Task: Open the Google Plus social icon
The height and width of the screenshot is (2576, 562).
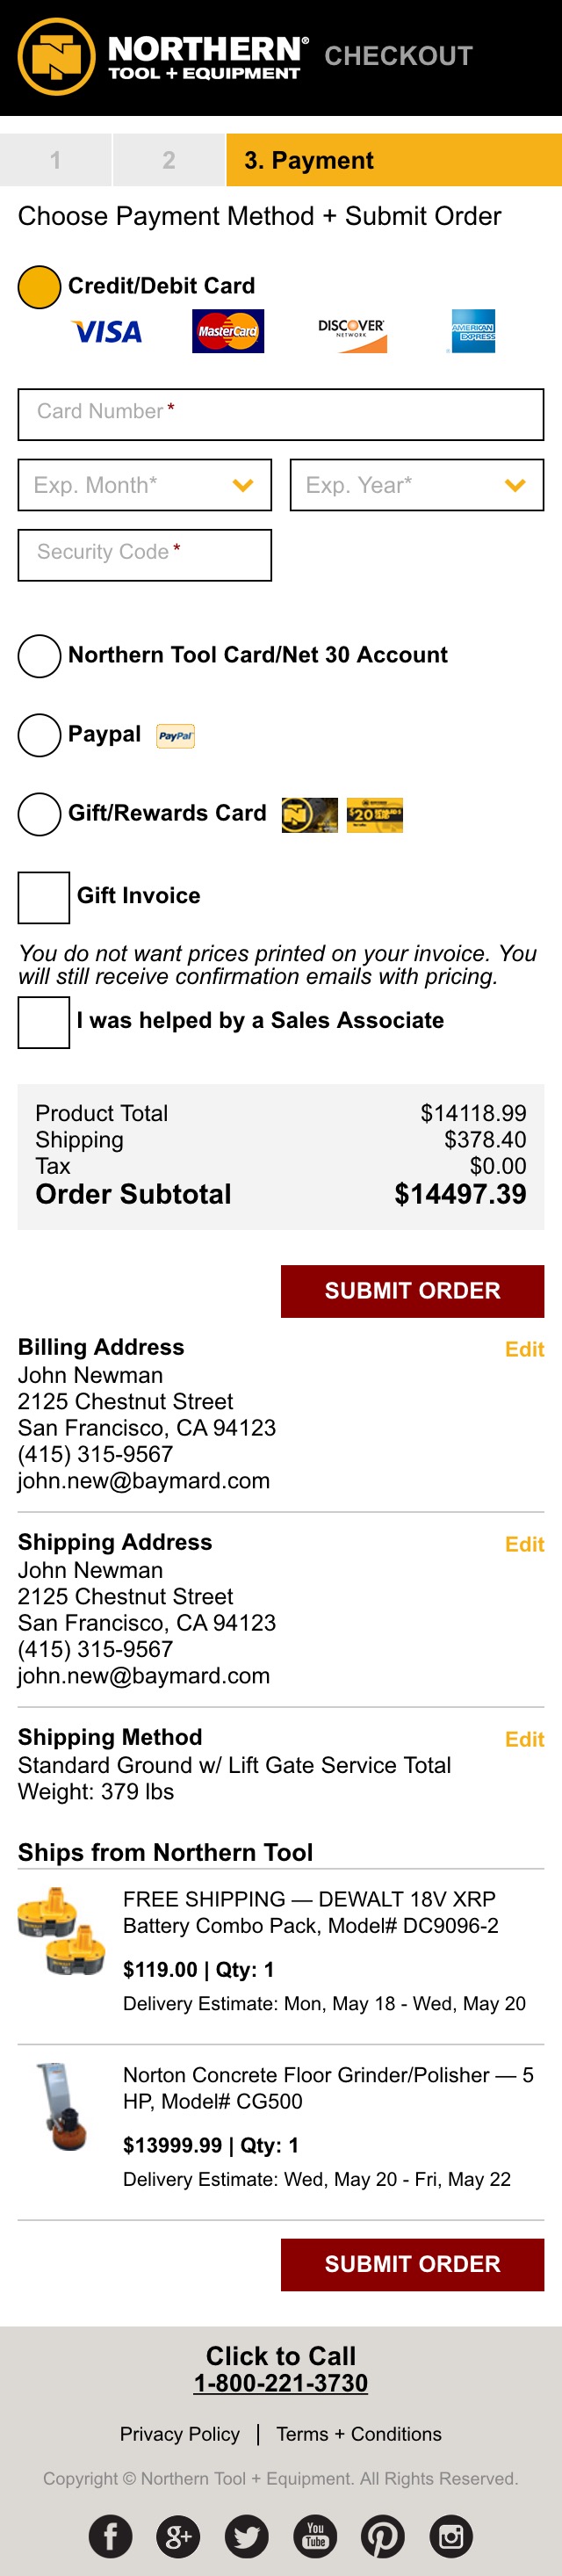Action: [178, 2535]
